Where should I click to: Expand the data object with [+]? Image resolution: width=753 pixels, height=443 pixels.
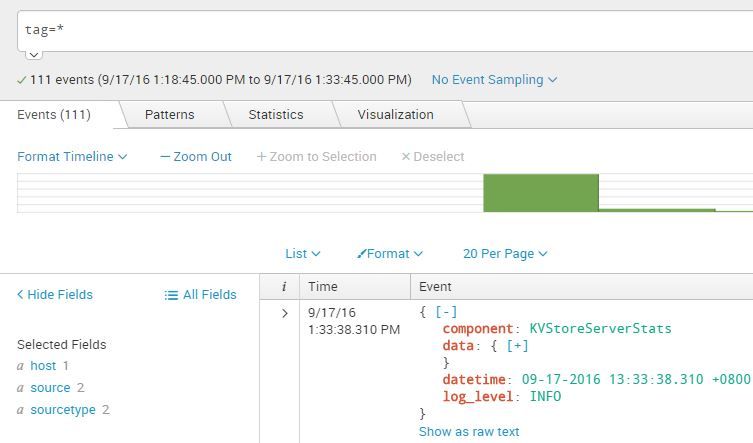tap(517, 345)
